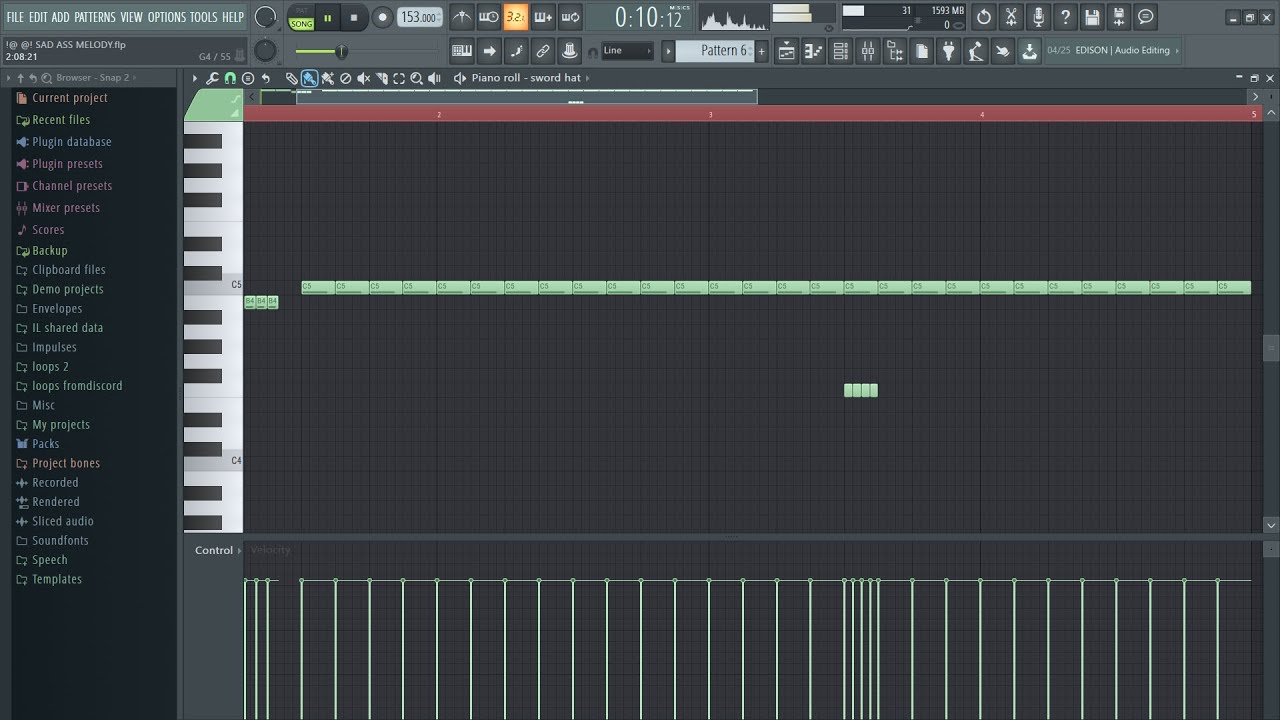Toggle the step editing arrow button
Screen dimensions: 1280x720
[x=489, y=51]
